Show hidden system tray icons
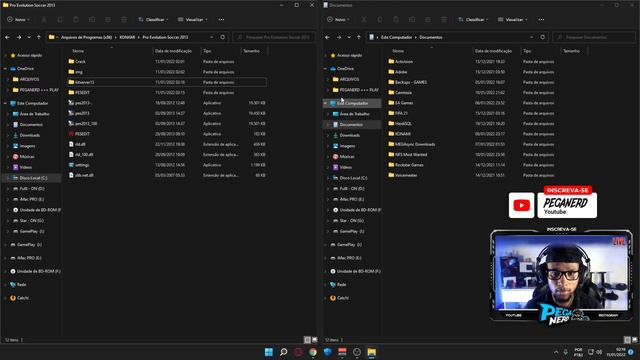Viewport: 640px width, 360px height. (556, 352)
